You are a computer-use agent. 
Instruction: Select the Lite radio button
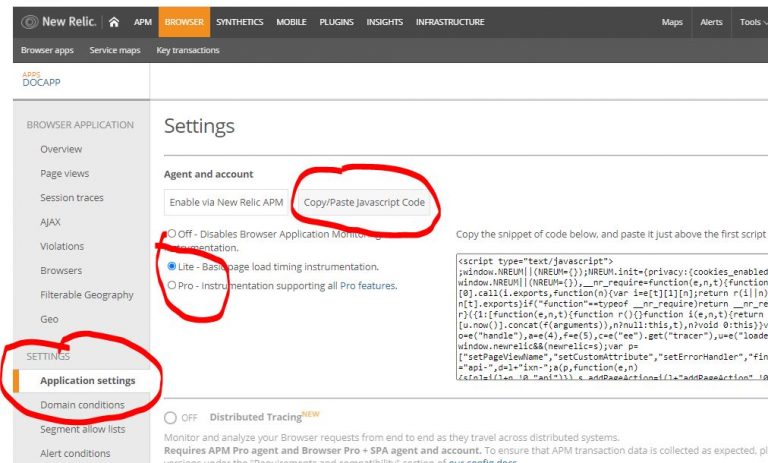coord(171,266)
